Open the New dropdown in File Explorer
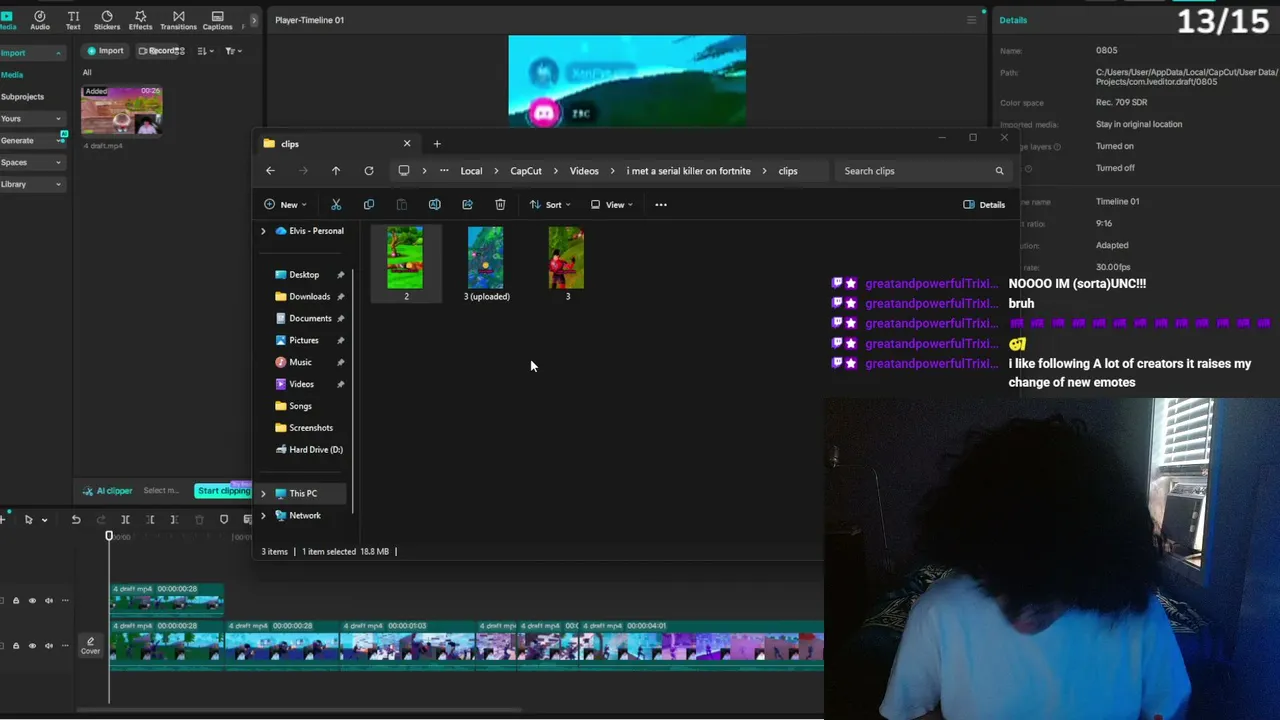Viewport: 1280px width, 720px height. pos(285,205)
